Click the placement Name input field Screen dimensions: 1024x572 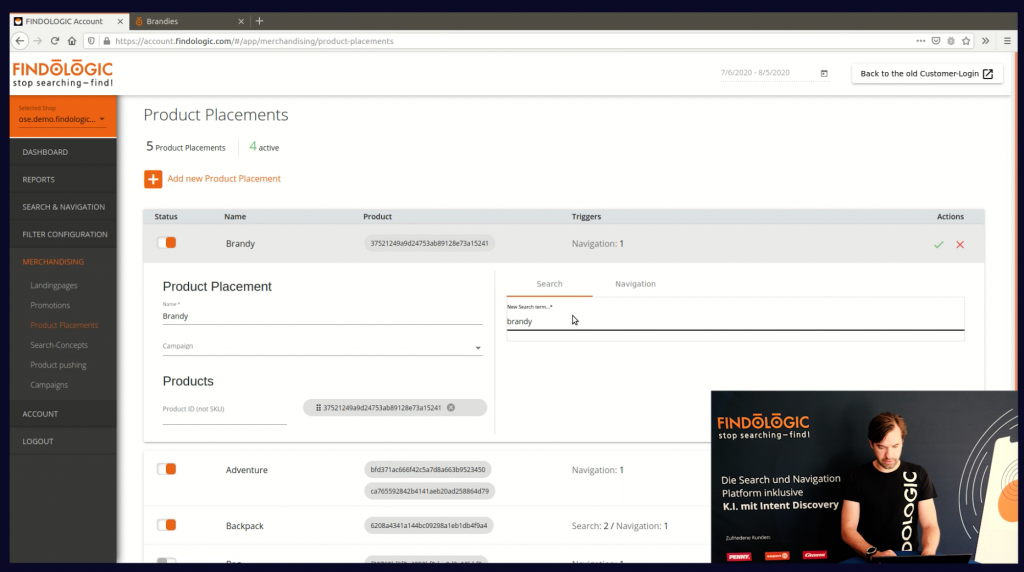point(322,316)
